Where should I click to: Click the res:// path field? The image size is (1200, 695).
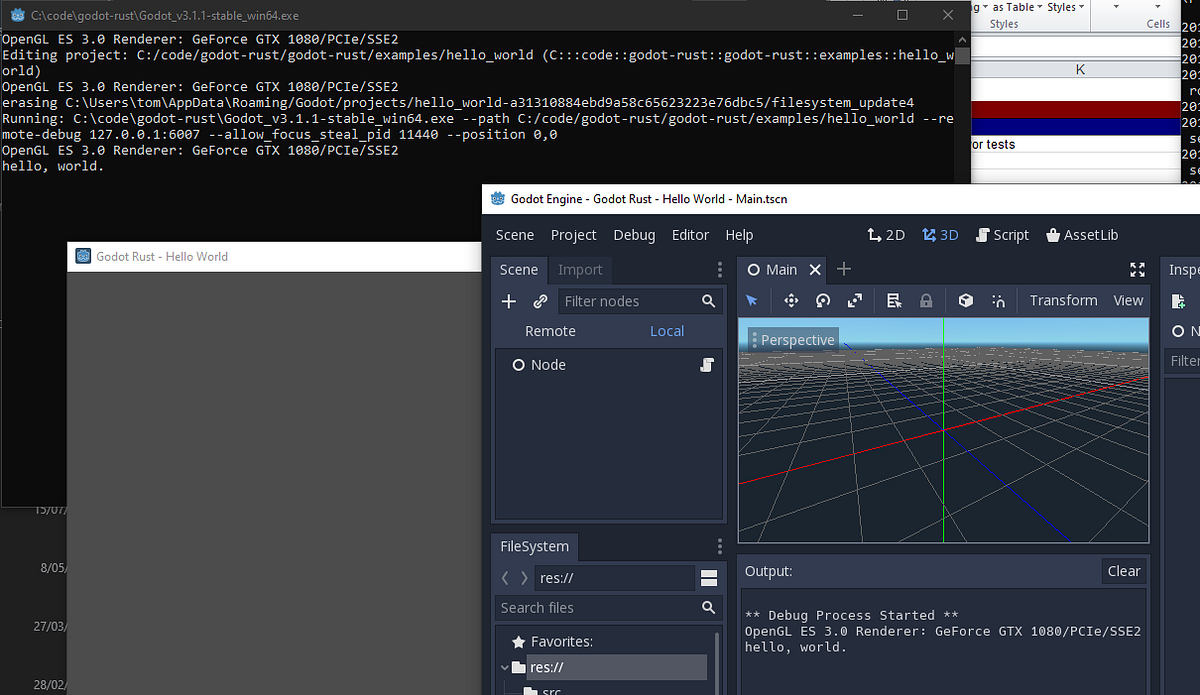click(x=615, y=578)
